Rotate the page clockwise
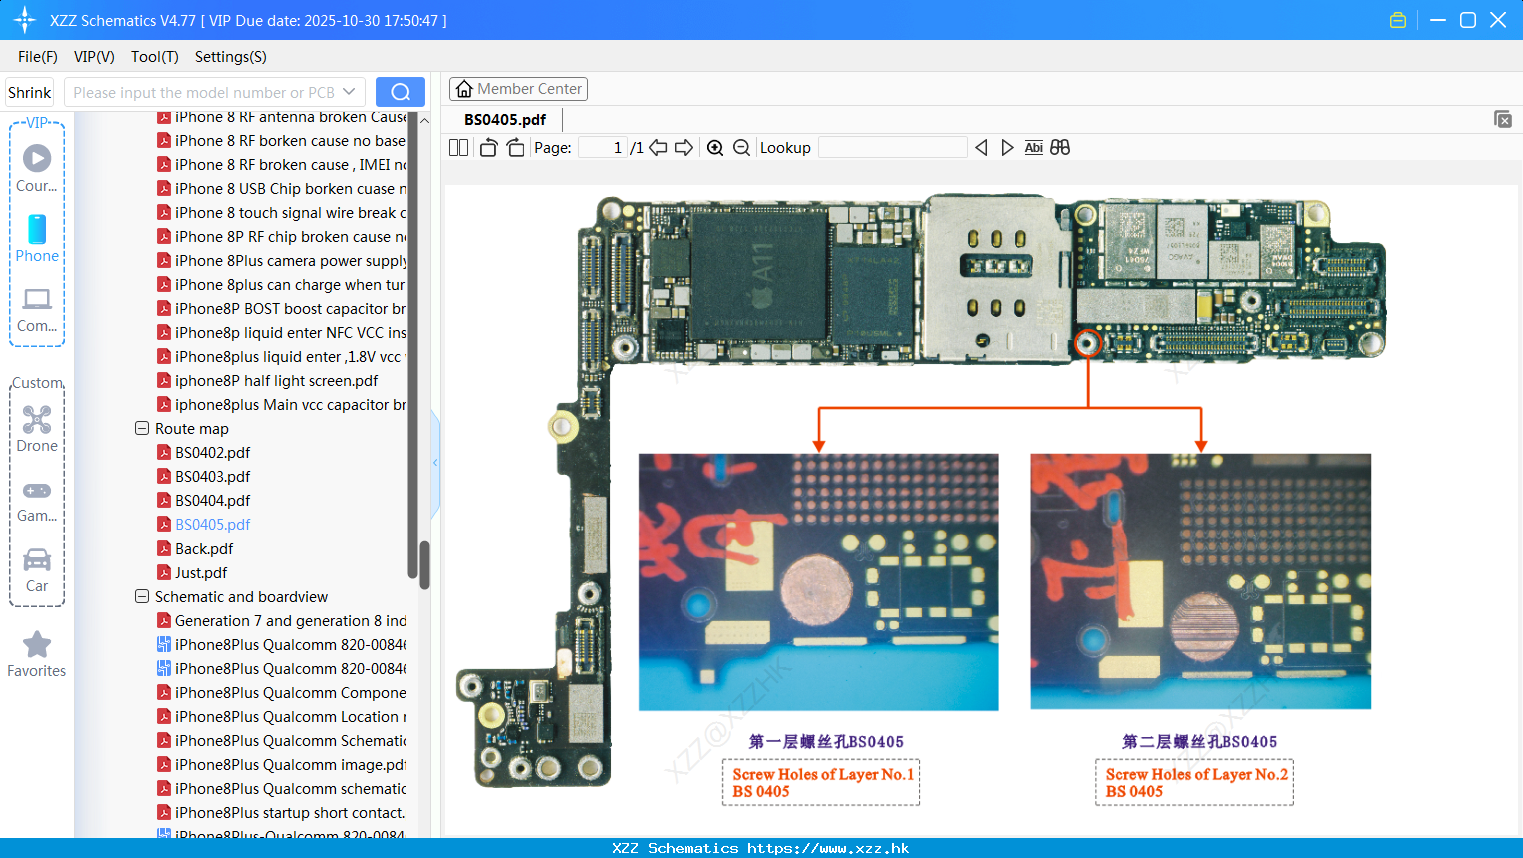Screen dimensions: 1523x858 tap(515, 148)
